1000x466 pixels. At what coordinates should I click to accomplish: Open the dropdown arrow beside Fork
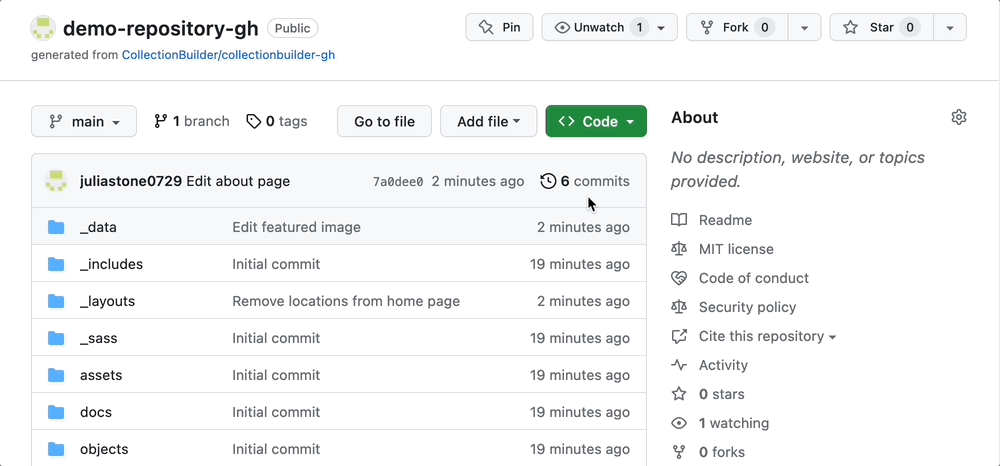click(805, 27)
